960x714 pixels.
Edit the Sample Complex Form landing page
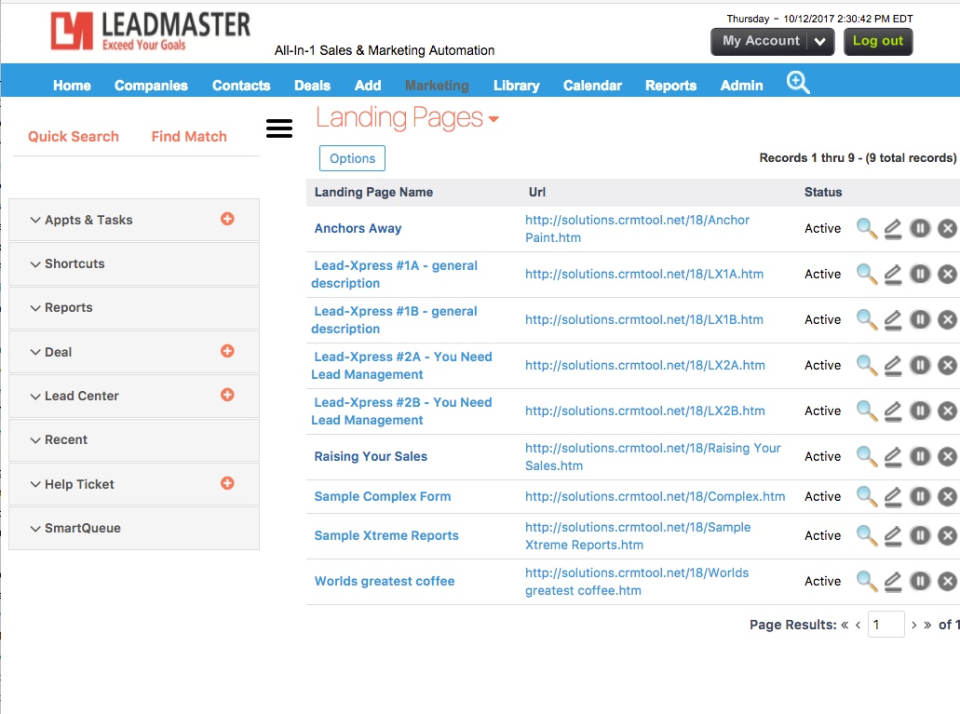click(x=893, y=496)
